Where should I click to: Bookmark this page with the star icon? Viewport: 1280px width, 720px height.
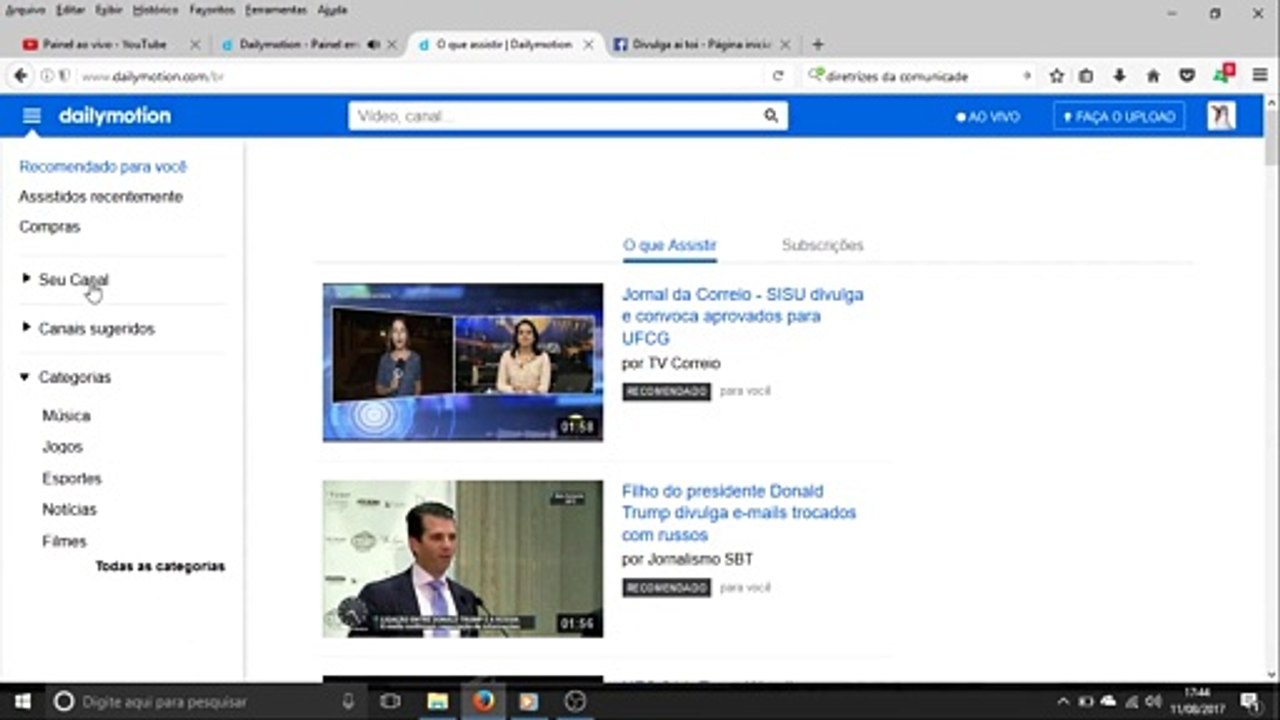click(x=1056, y=76)
